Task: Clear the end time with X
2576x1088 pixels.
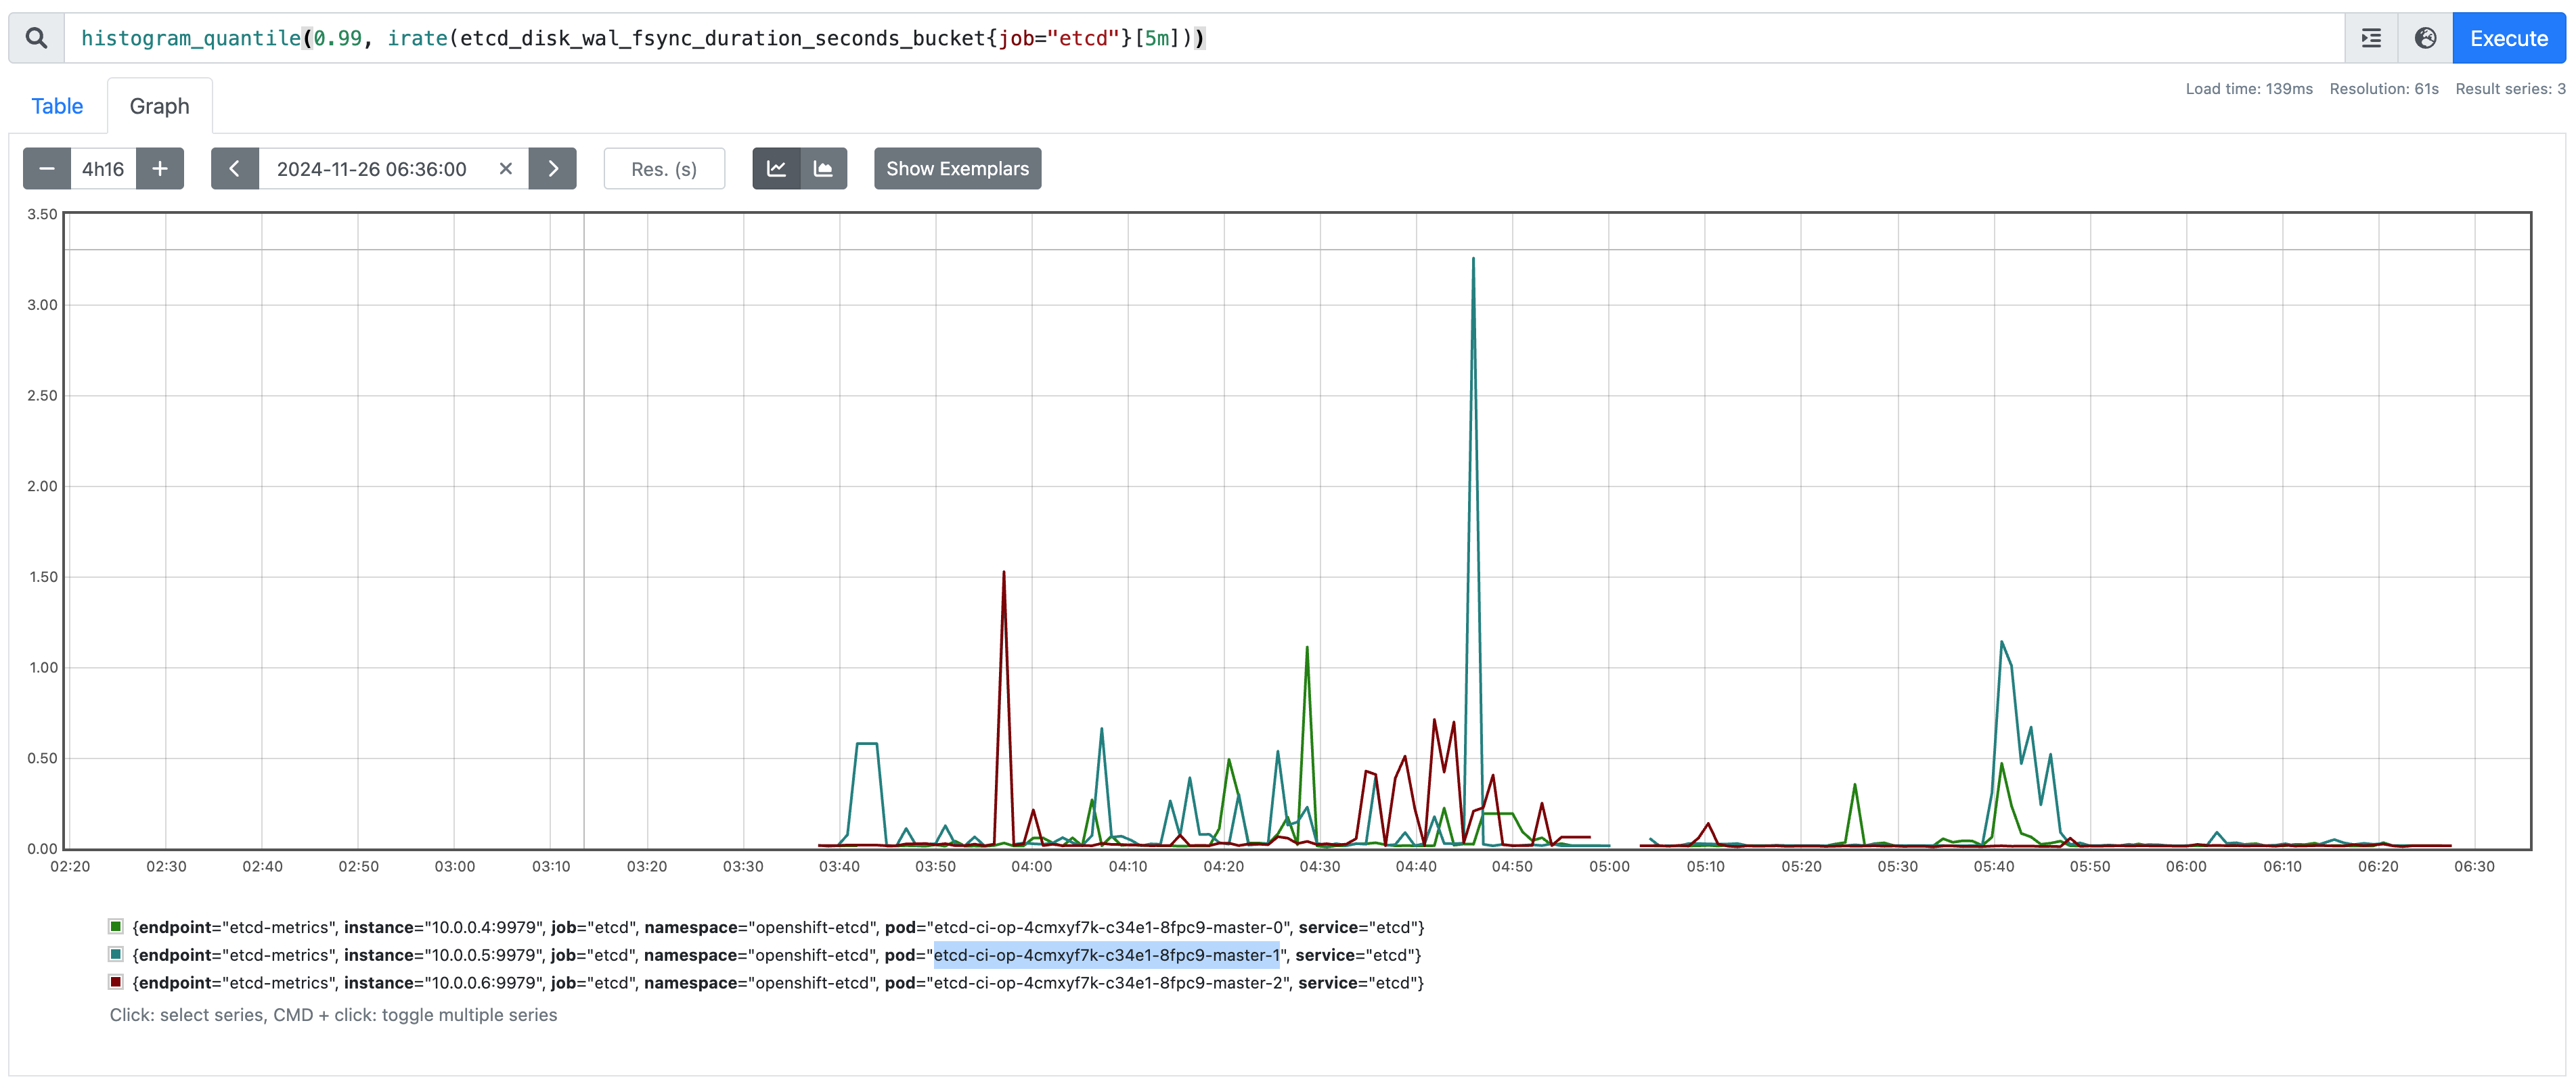Action: pos(506,169)
